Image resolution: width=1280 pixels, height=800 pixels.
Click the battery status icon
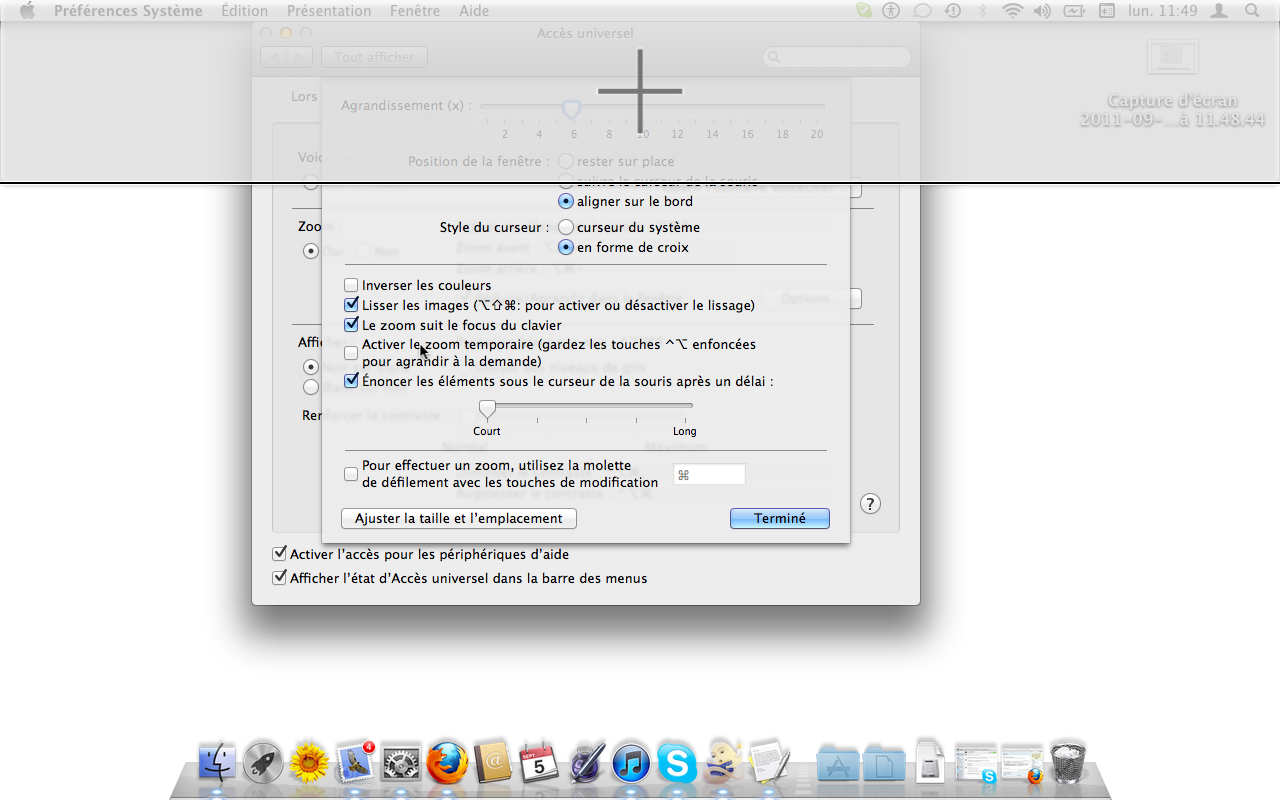(1074, 11)
